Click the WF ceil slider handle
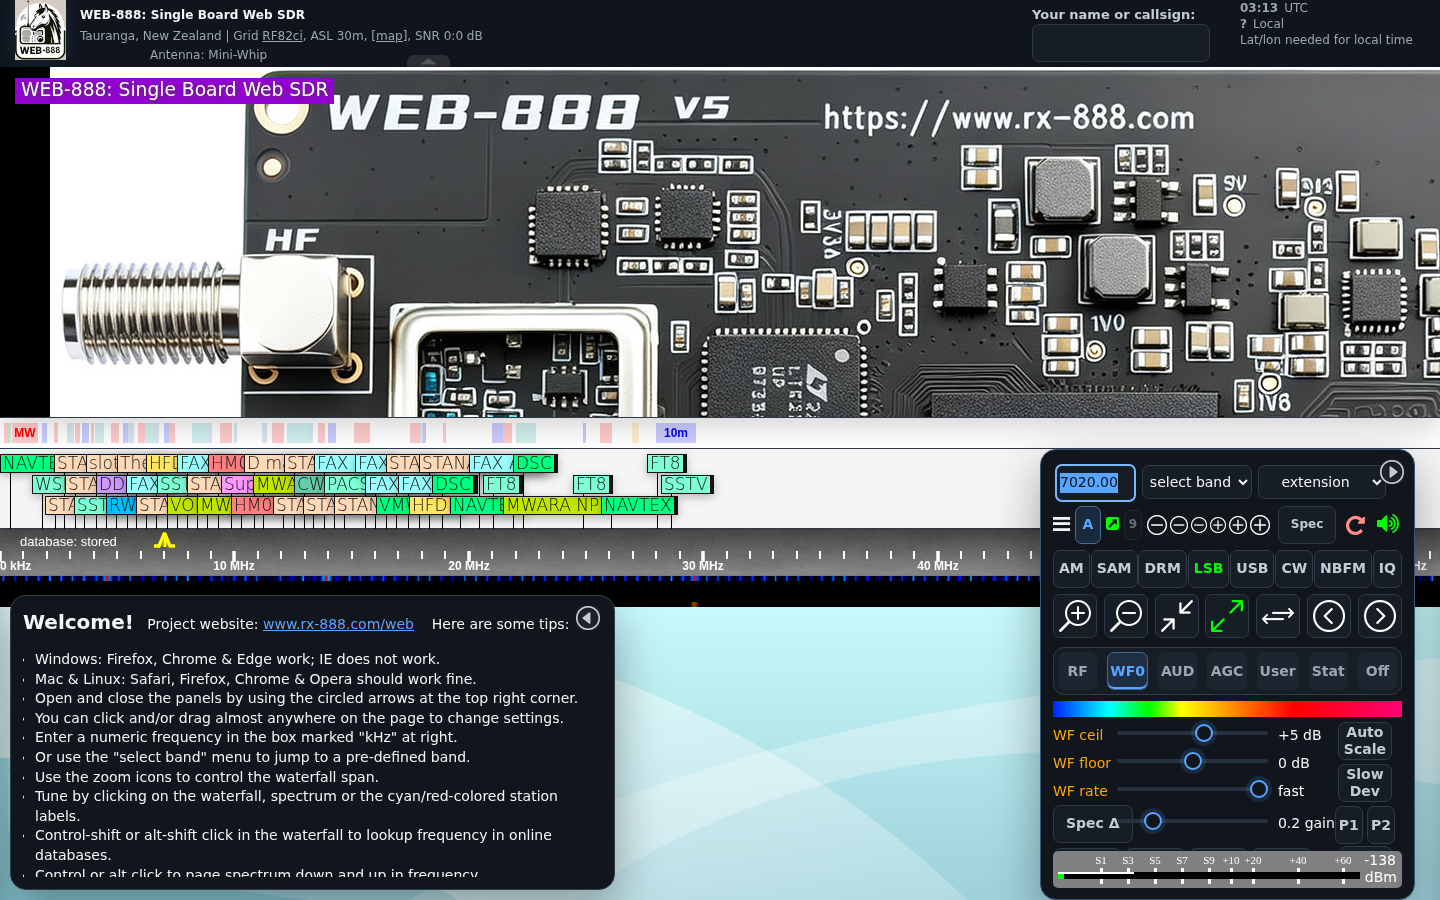This screenshot has width=1440, height=900. pos(1204,733)
